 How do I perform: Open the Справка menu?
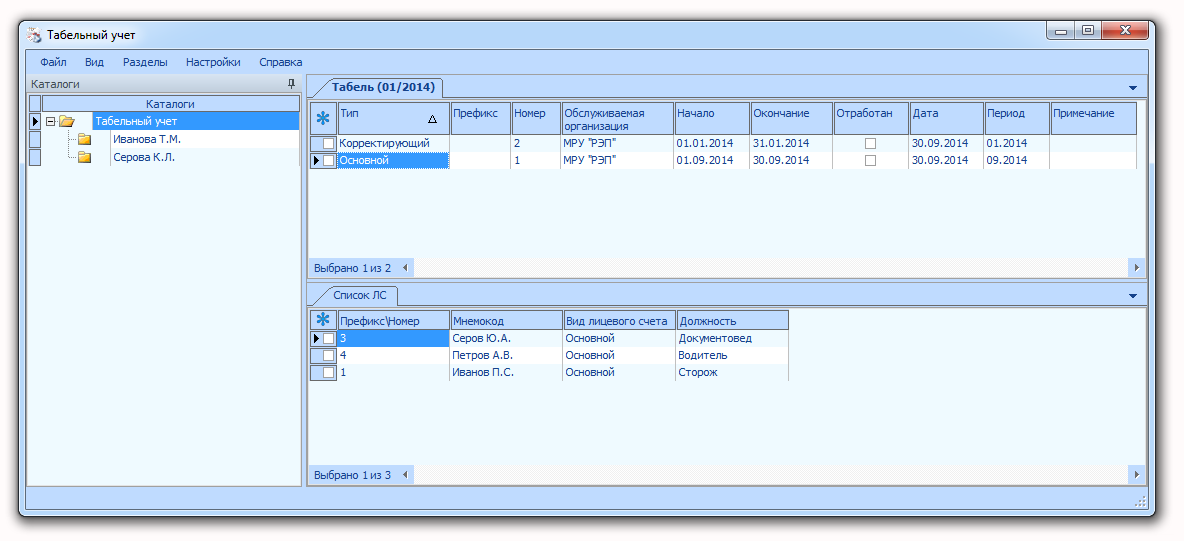tap(280, 63)
